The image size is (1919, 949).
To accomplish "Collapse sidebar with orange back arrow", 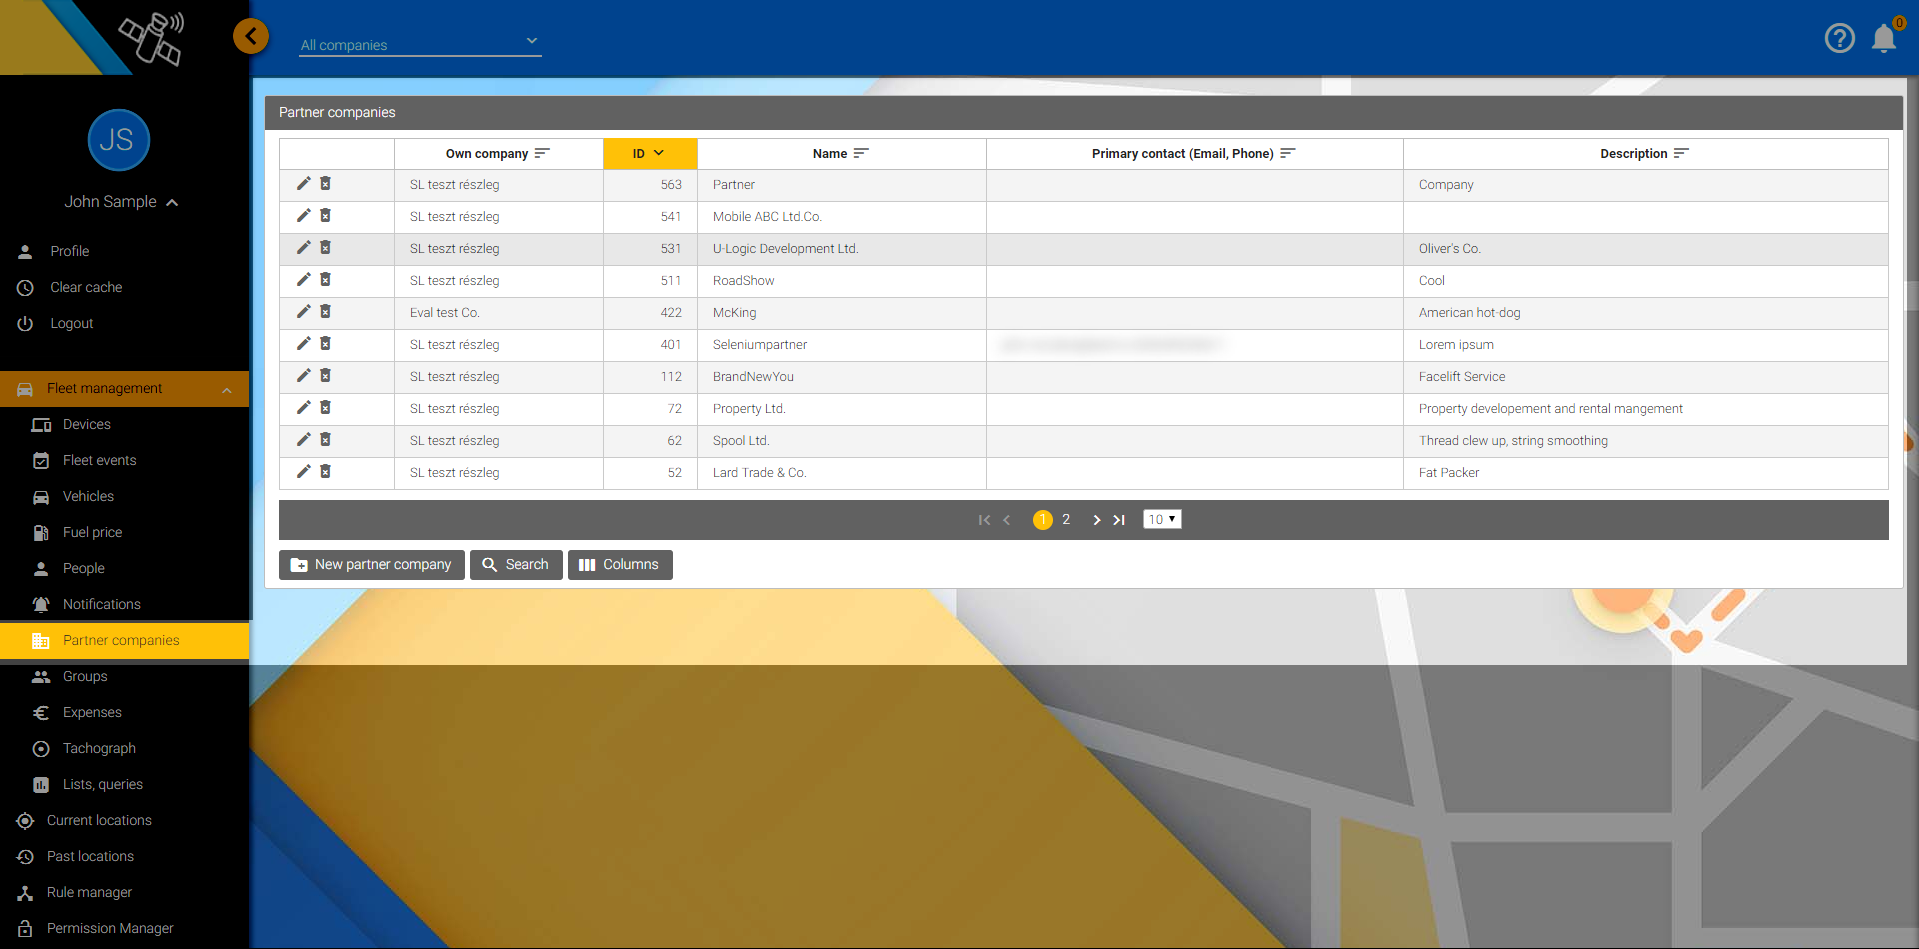I will pyautogui.click(x=251, y=37).
